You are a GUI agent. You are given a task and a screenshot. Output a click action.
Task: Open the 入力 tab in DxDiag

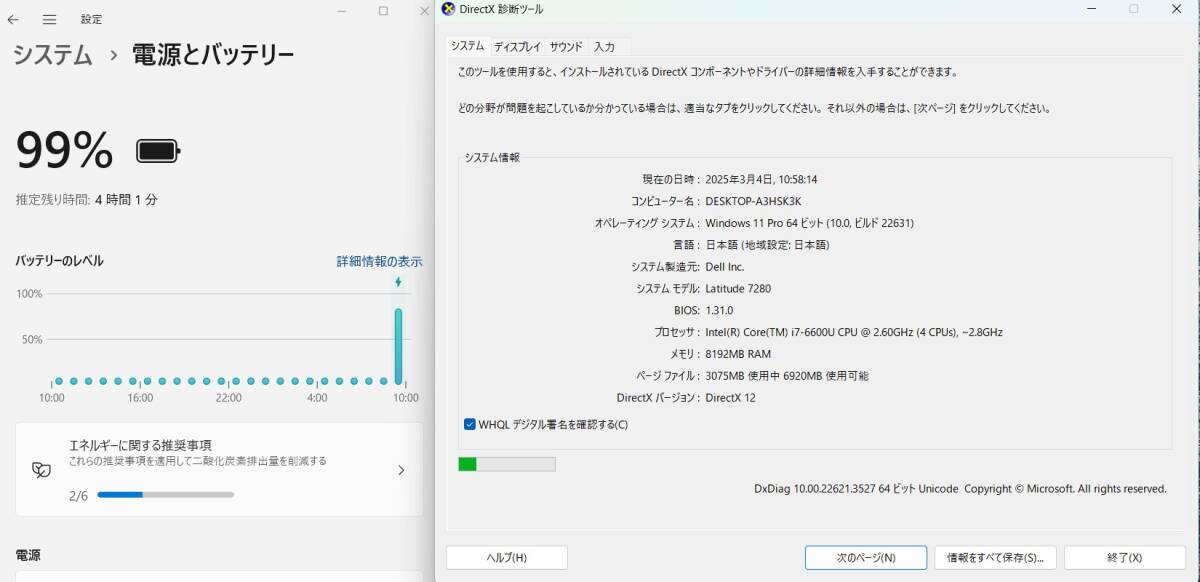click(x=606, y=46)
